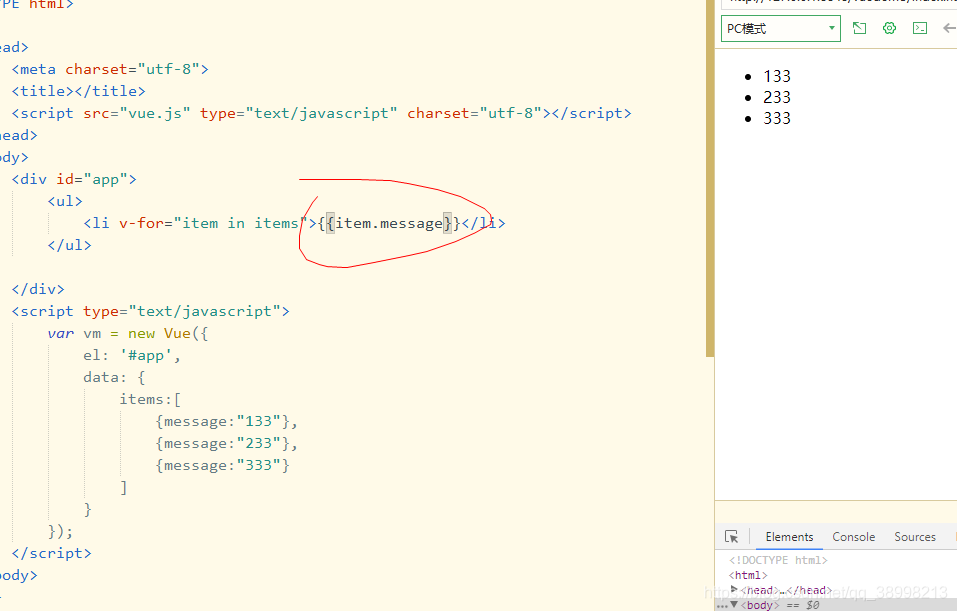Click the closing ul tag line

70,245
